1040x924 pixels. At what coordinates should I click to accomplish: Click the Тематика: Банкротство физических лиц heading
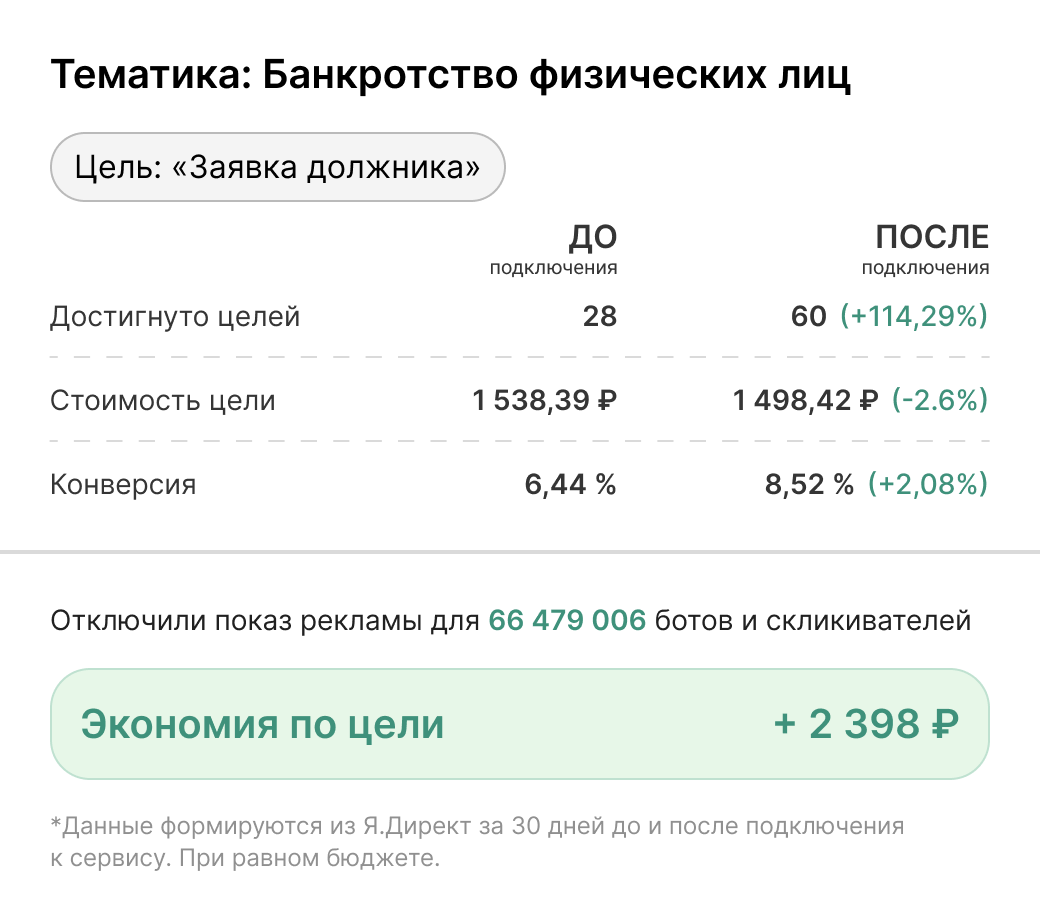450,76
